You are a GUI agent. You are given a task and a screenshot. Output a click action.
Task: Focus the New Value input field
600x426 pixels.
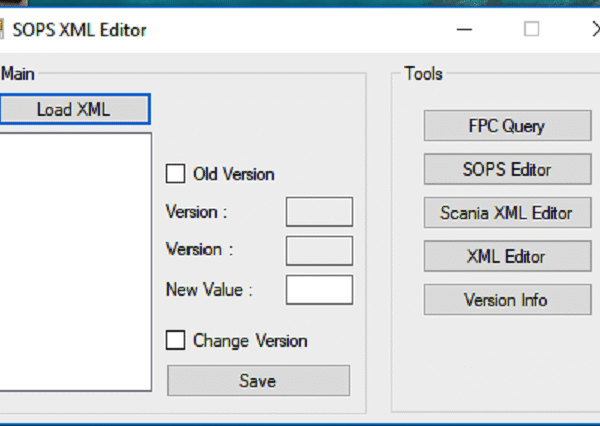(319, 290)
